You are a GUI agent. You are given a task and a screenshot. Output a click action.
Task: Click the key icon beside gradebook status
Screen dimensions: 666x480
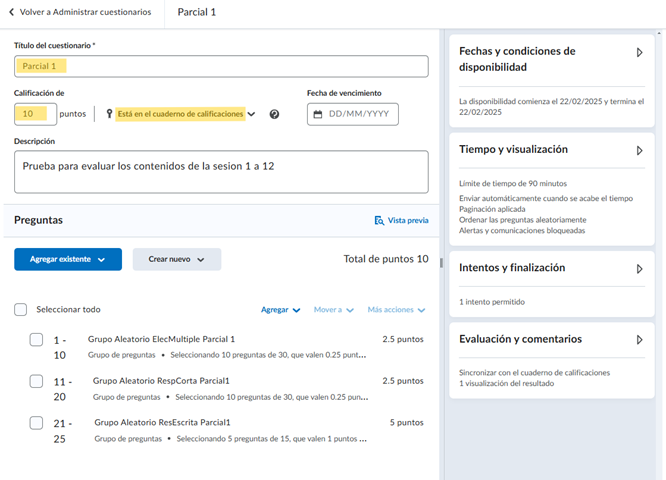108,114
